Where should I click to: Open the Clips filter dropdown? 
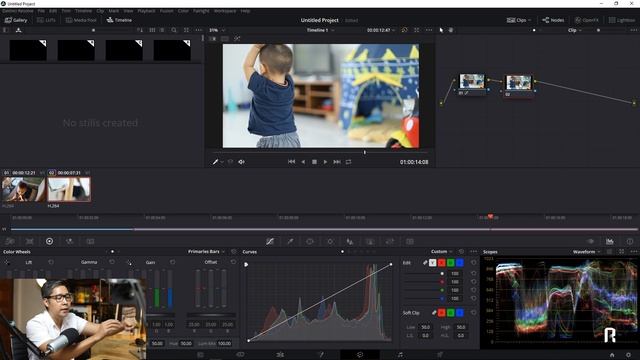coord(519,20)
